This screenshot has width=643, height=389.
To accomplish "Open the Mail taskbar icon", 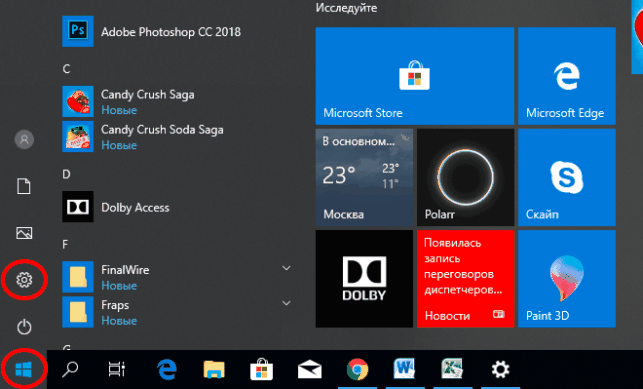I will (310, 370).
